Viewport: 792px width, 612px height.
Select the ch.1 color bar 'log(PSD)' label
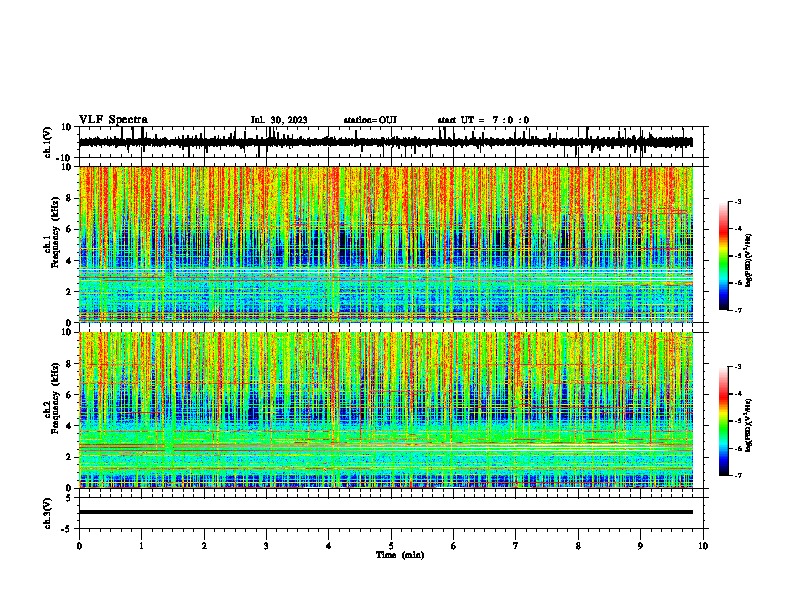748,260
